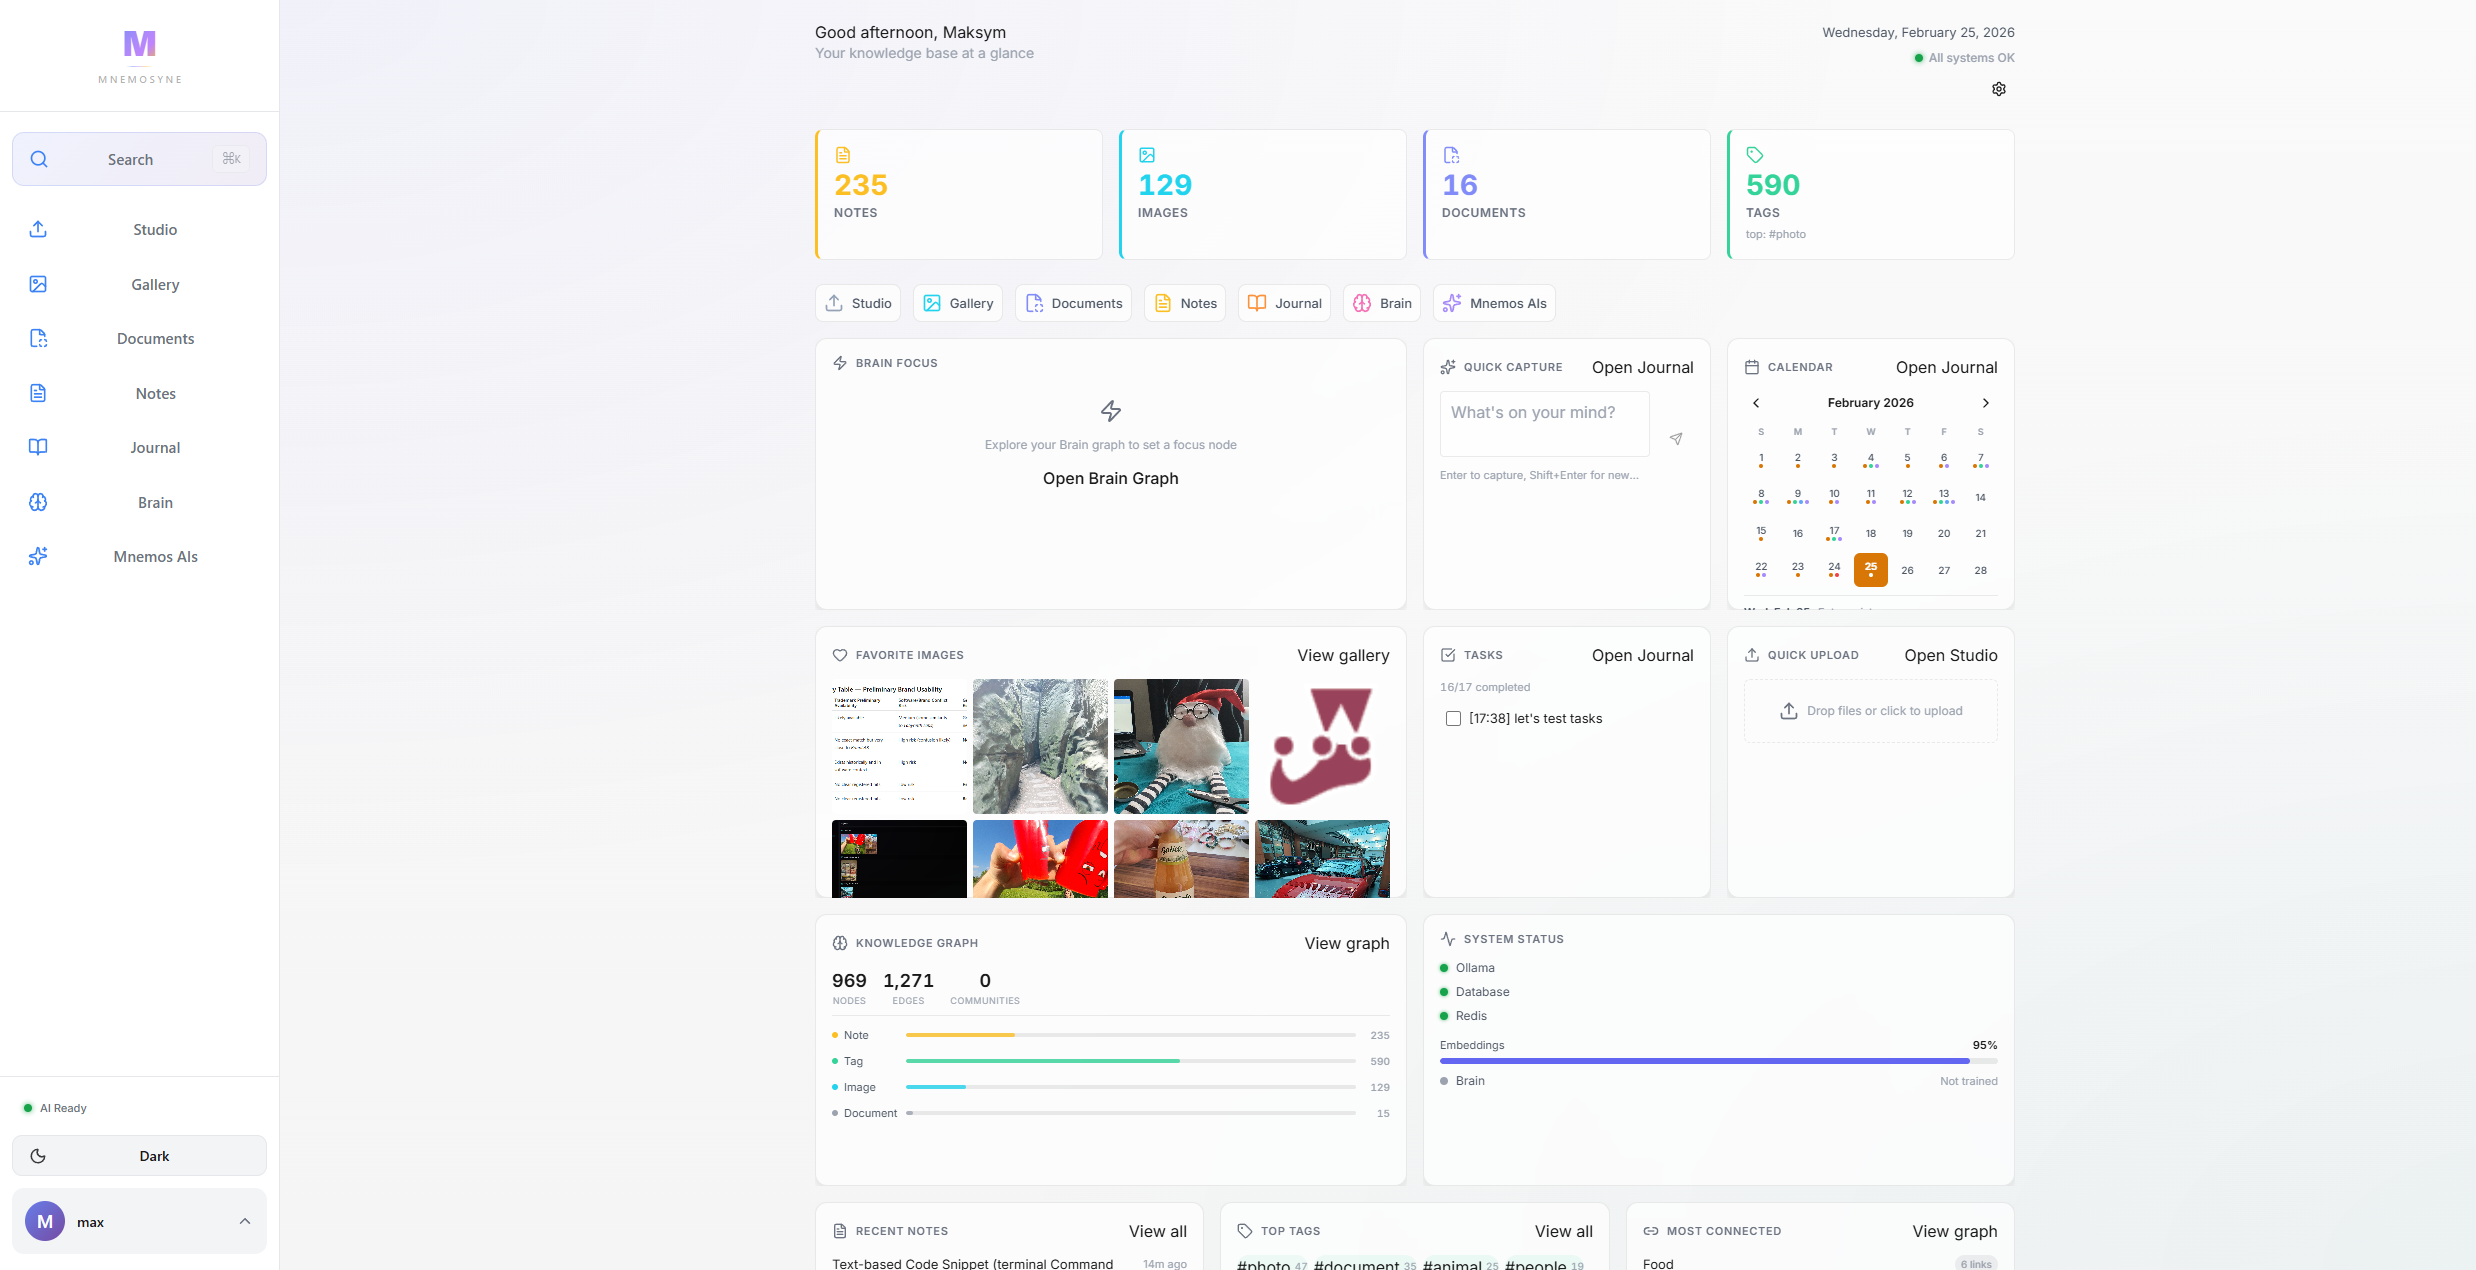Image resolution: width=2476 pixels, height=1270 pixels.
Task: Toggle Dark theme button
Action: pyautogui.click(x=139, y=1156)
